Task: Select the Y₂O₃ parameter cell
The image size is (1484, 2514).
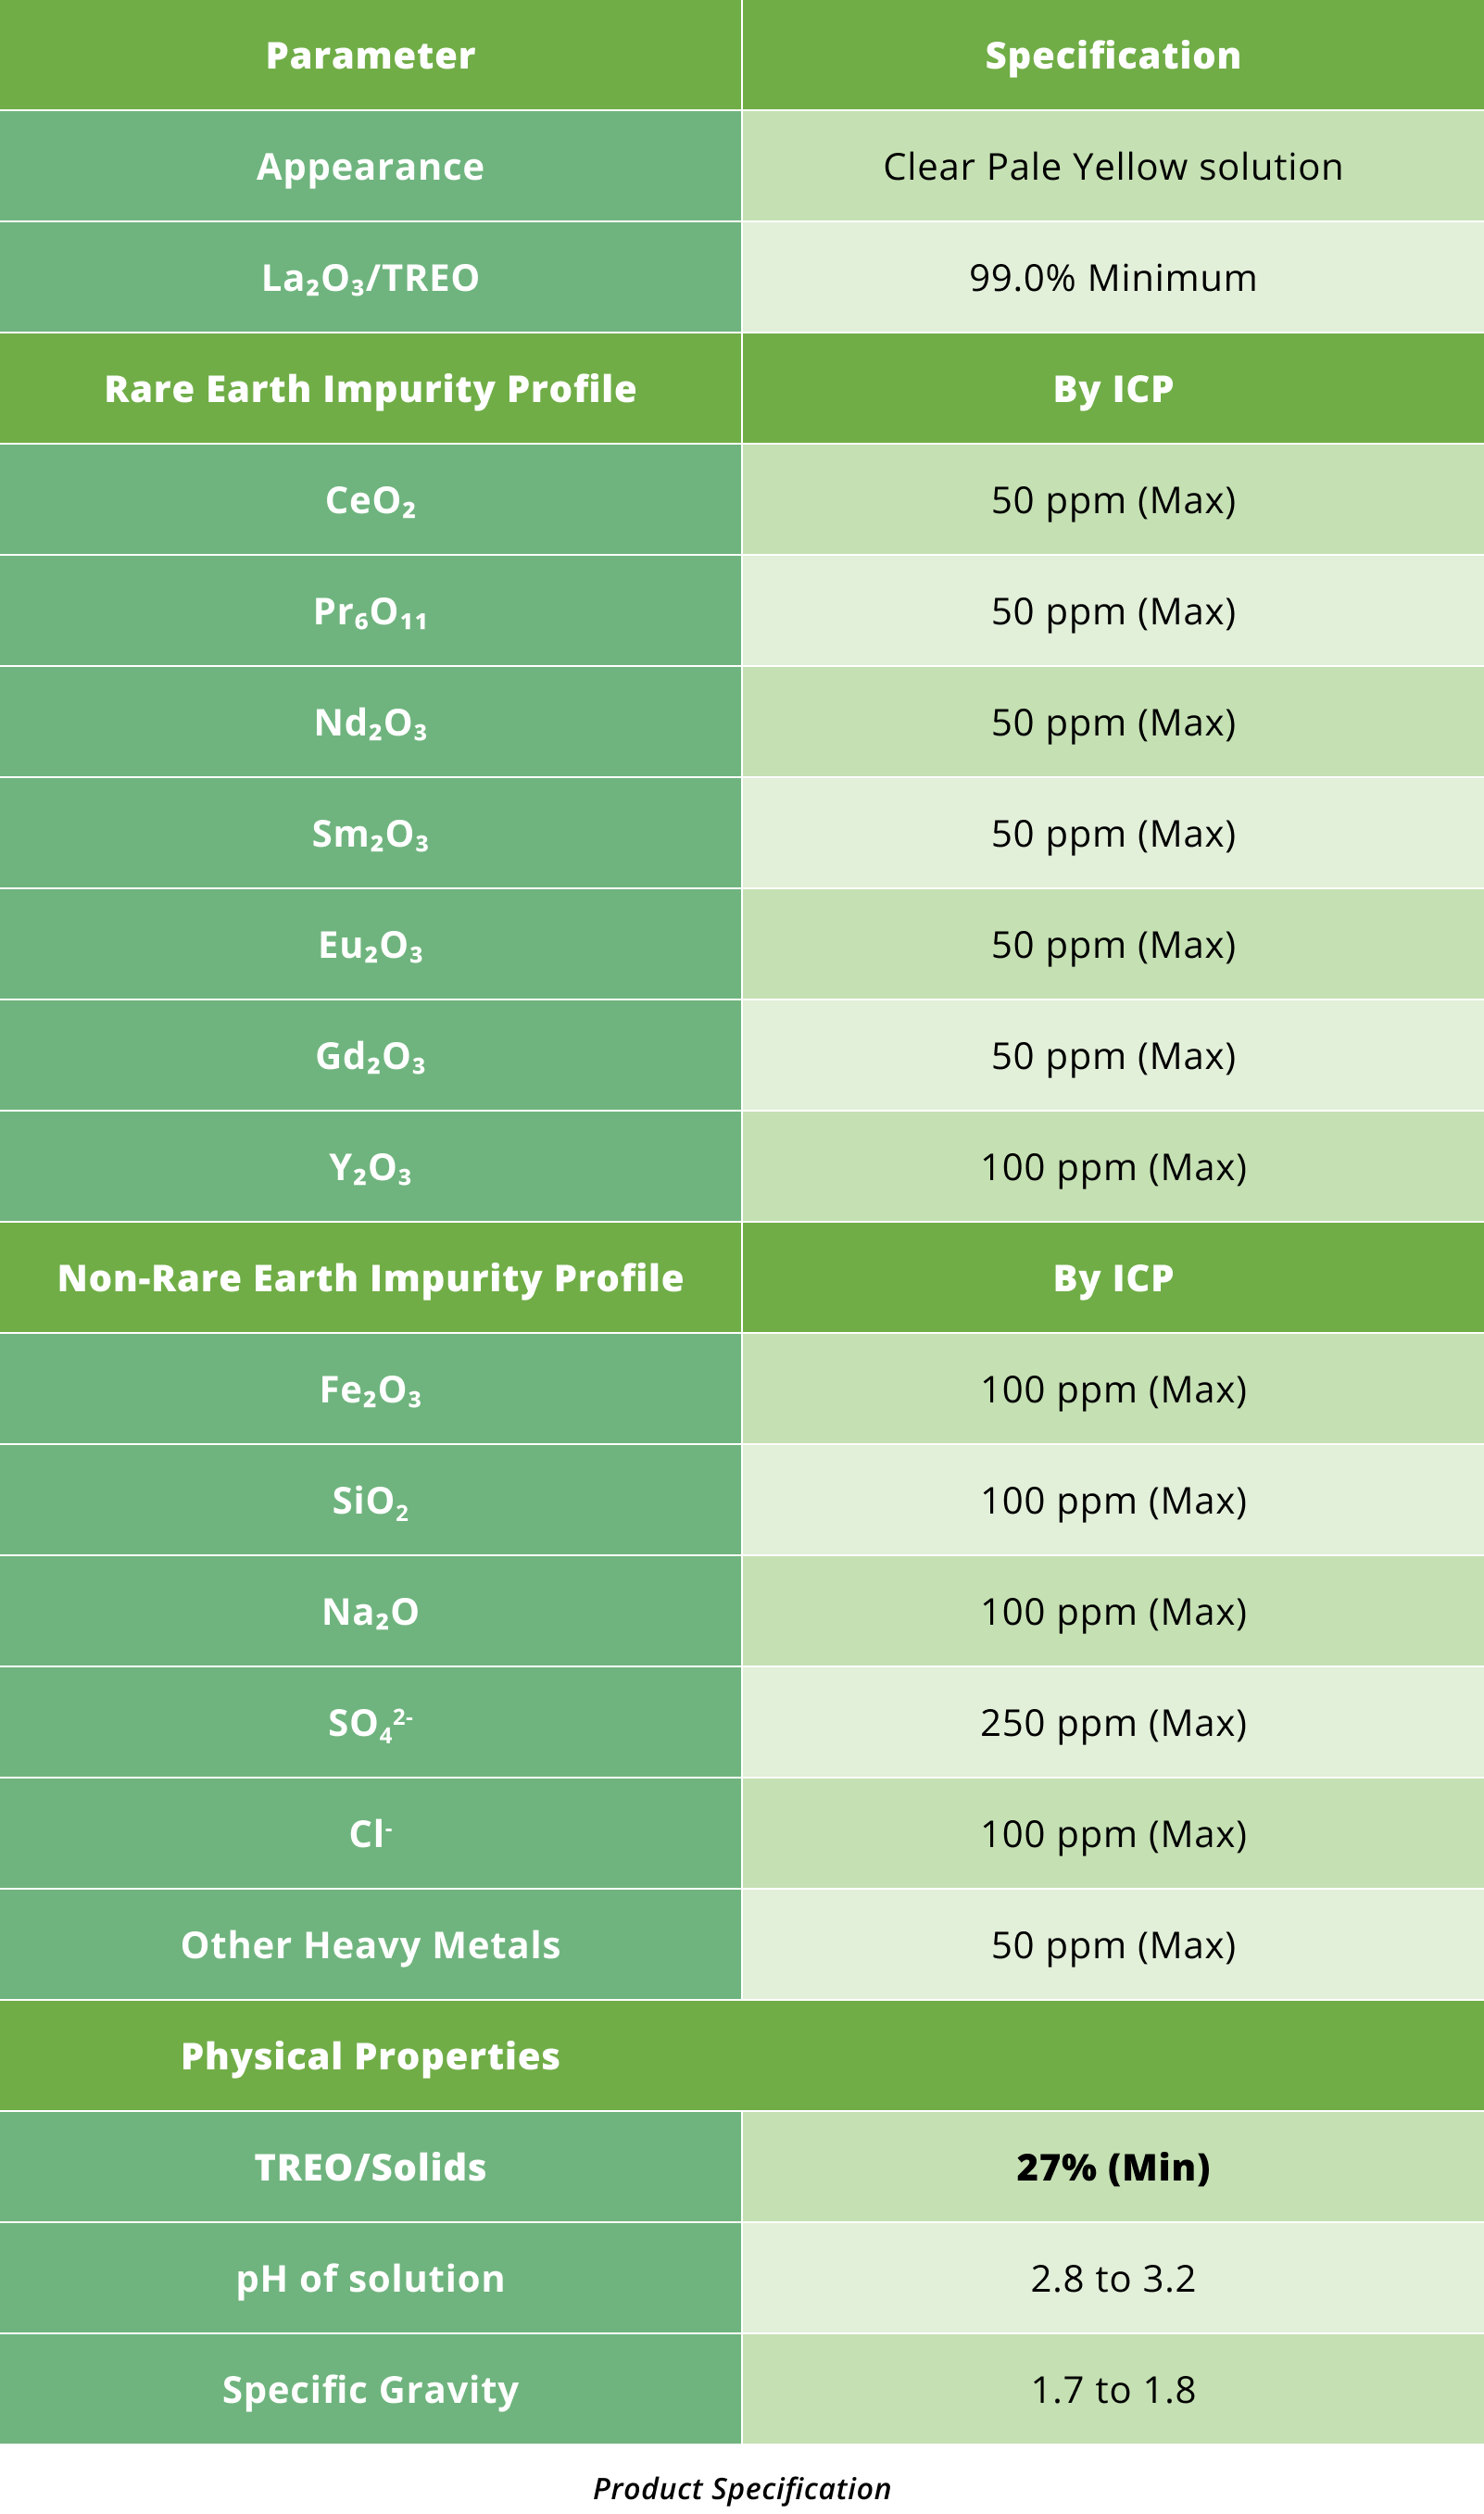Action: pyautogui.click(x=370, y=1167)
